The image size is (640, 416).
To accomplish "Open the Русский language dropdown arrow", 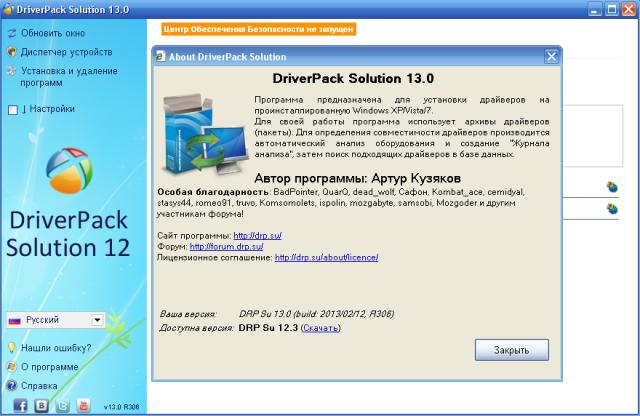I will click(x=98, y=320).
